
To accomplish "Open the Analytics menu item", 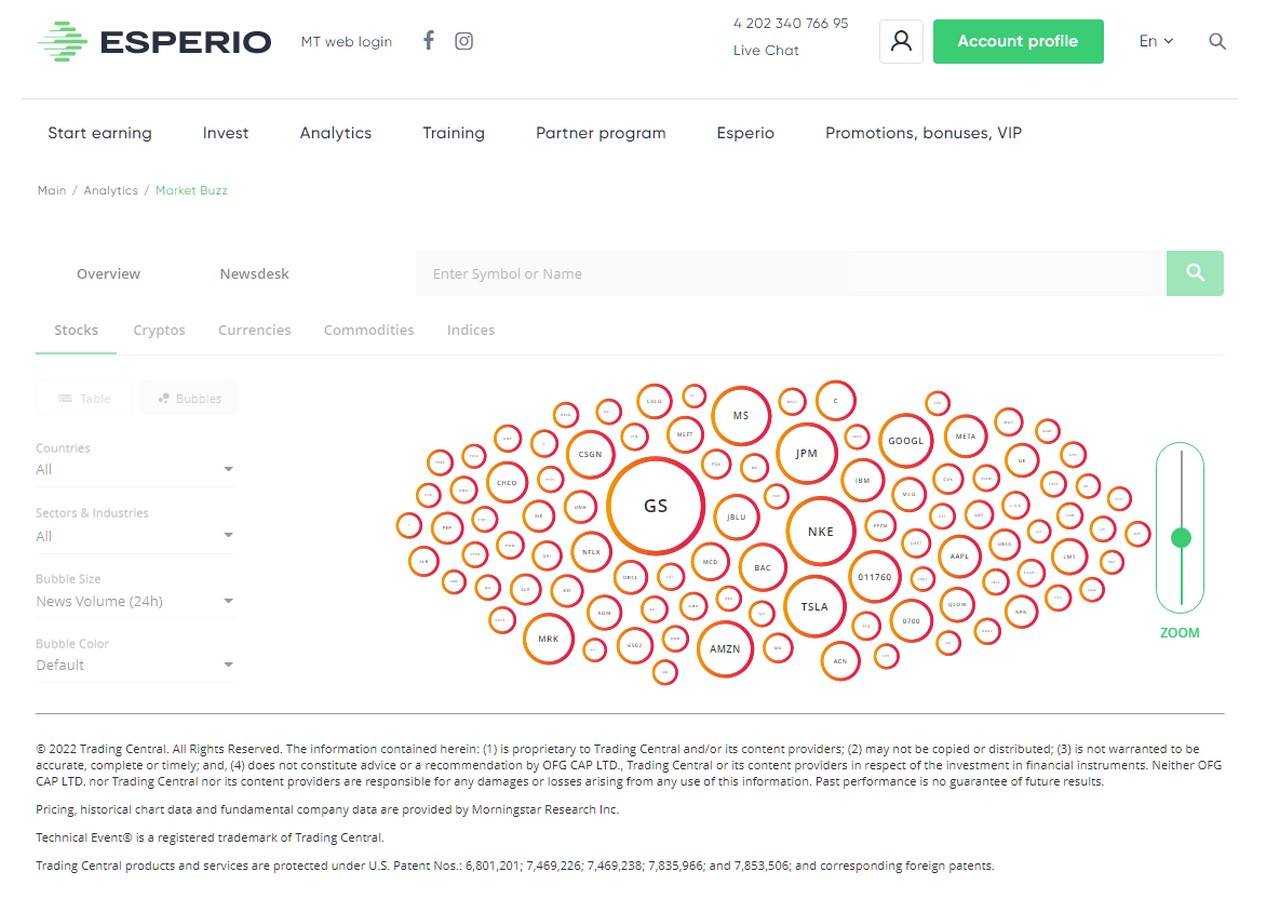I will 335,133.
